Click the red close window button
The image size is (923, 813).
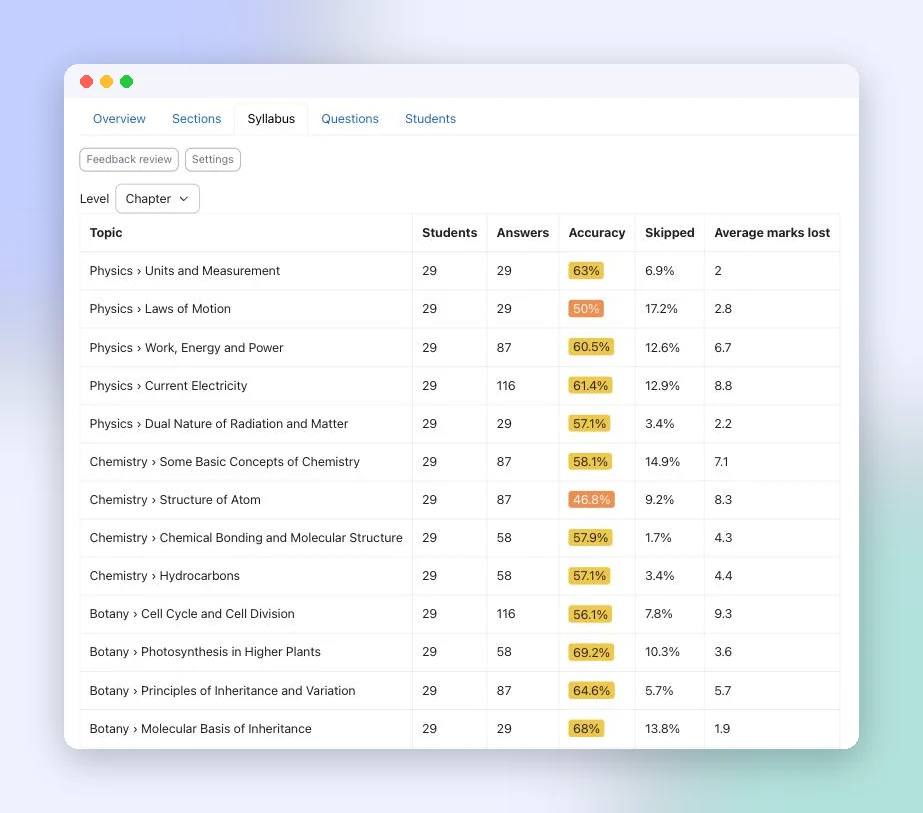pyautogui.click(x=87, y=81)
